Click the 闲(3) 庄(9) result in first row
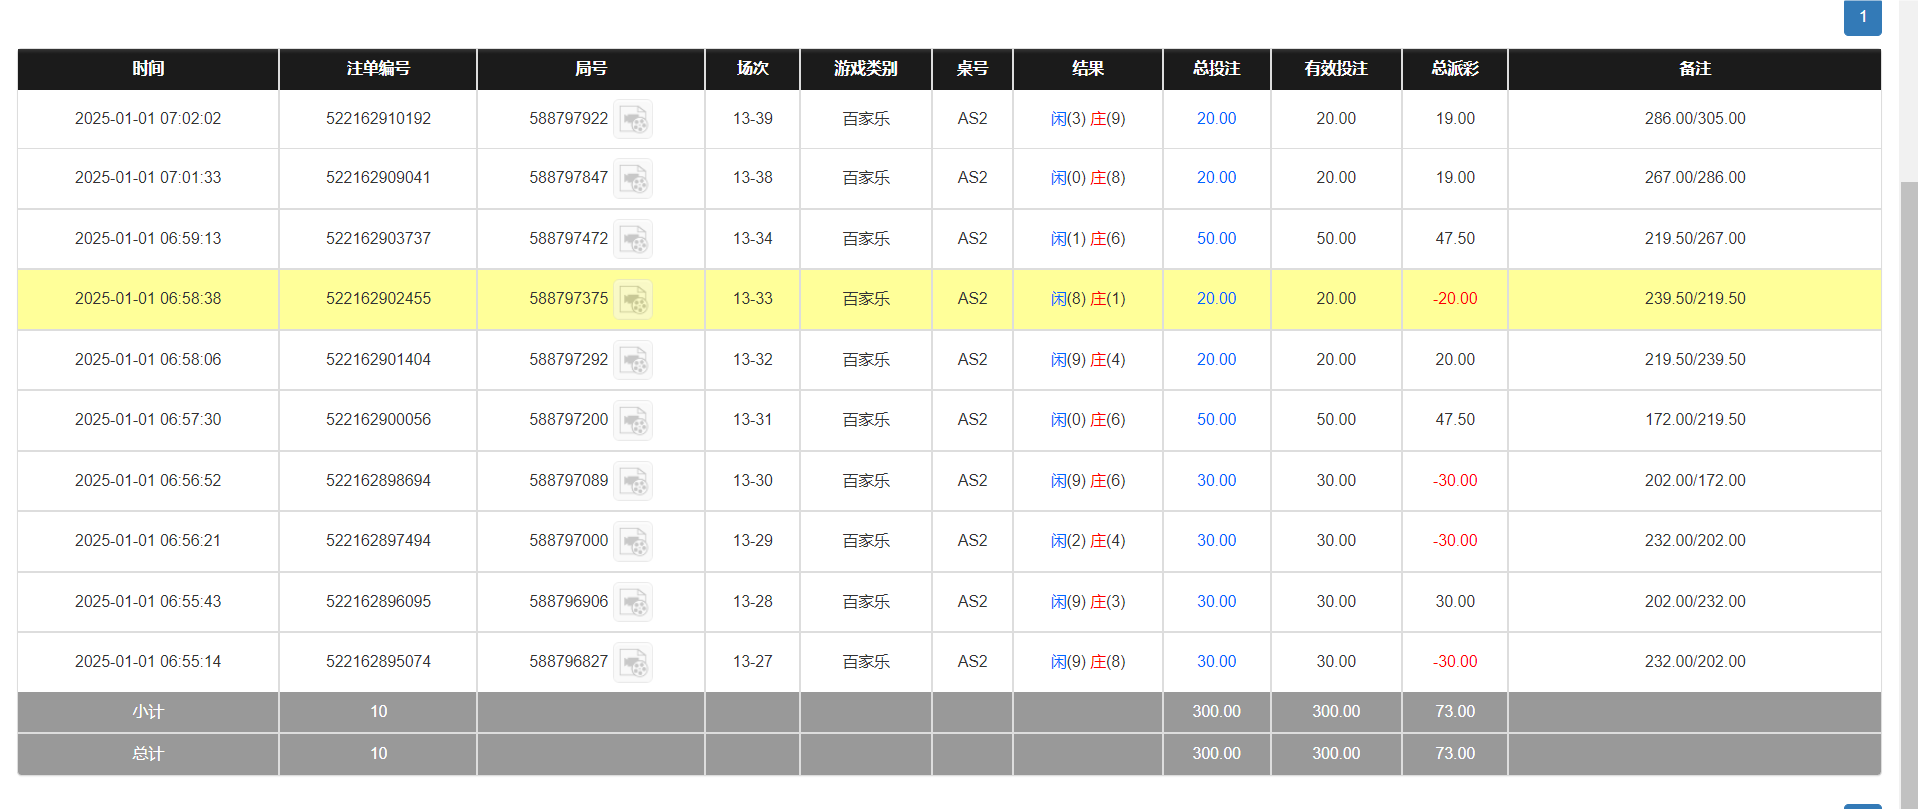Image resolution: width=1918 pixels, height=809 pixels. point(1087,119)
